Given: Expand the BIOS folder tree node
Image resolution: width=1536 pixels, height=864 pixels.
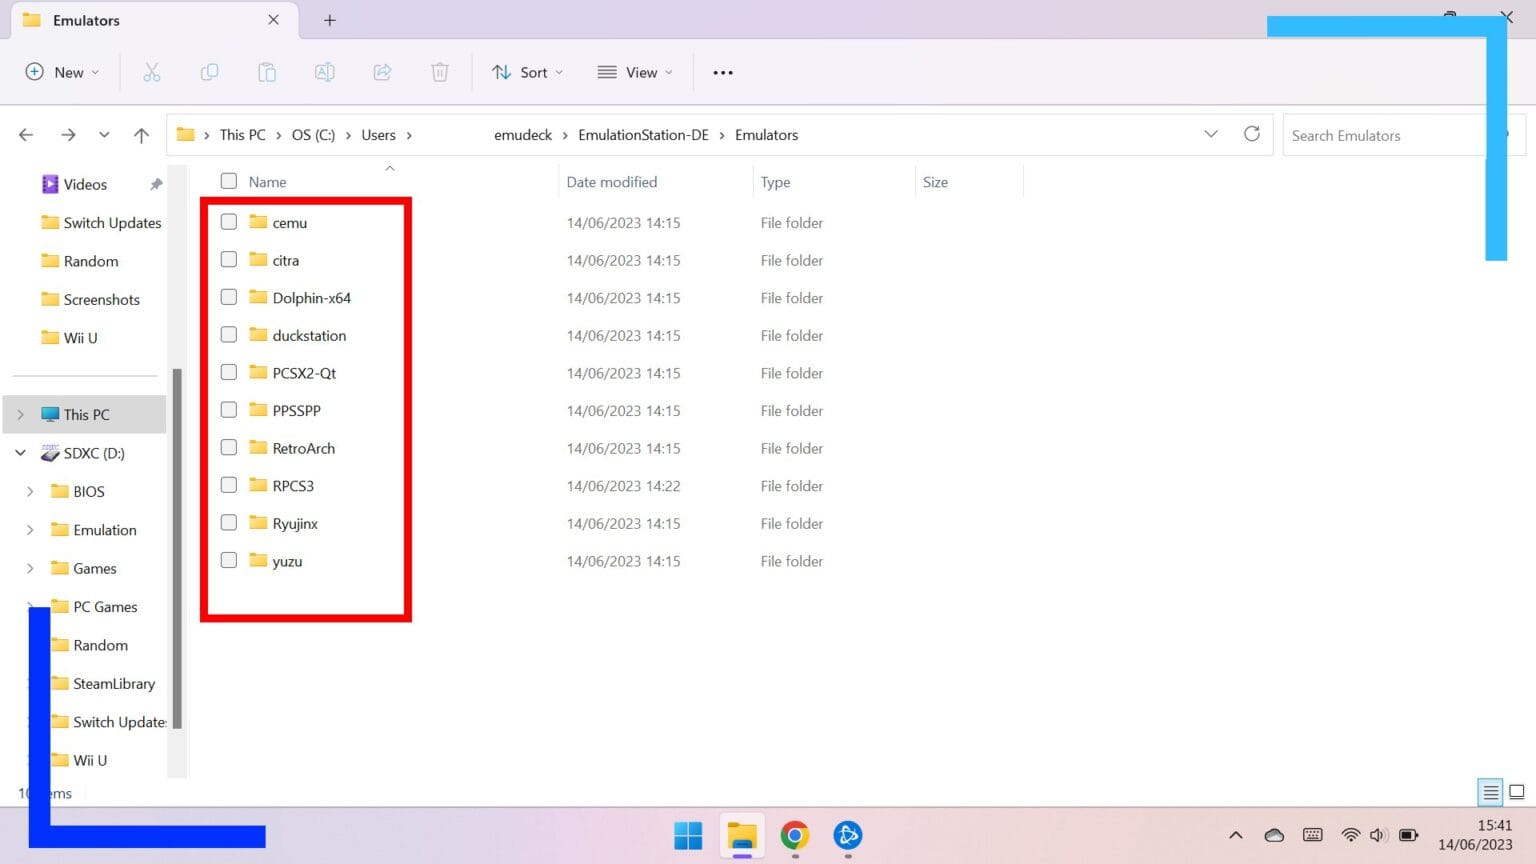Looking at the screenshot, I should [x=30, y=491].
